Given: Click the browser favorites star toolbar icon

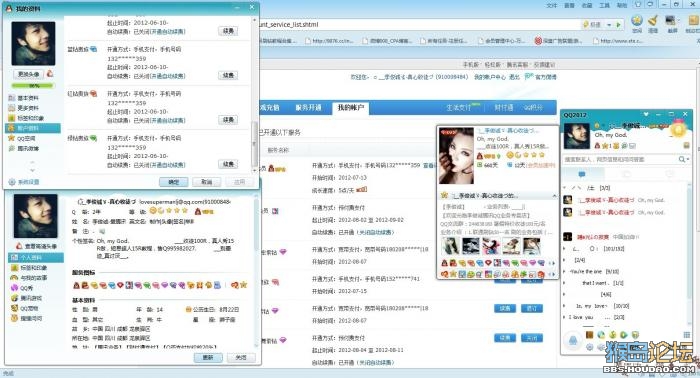Looking at the screenshot, I should point(637,21).
